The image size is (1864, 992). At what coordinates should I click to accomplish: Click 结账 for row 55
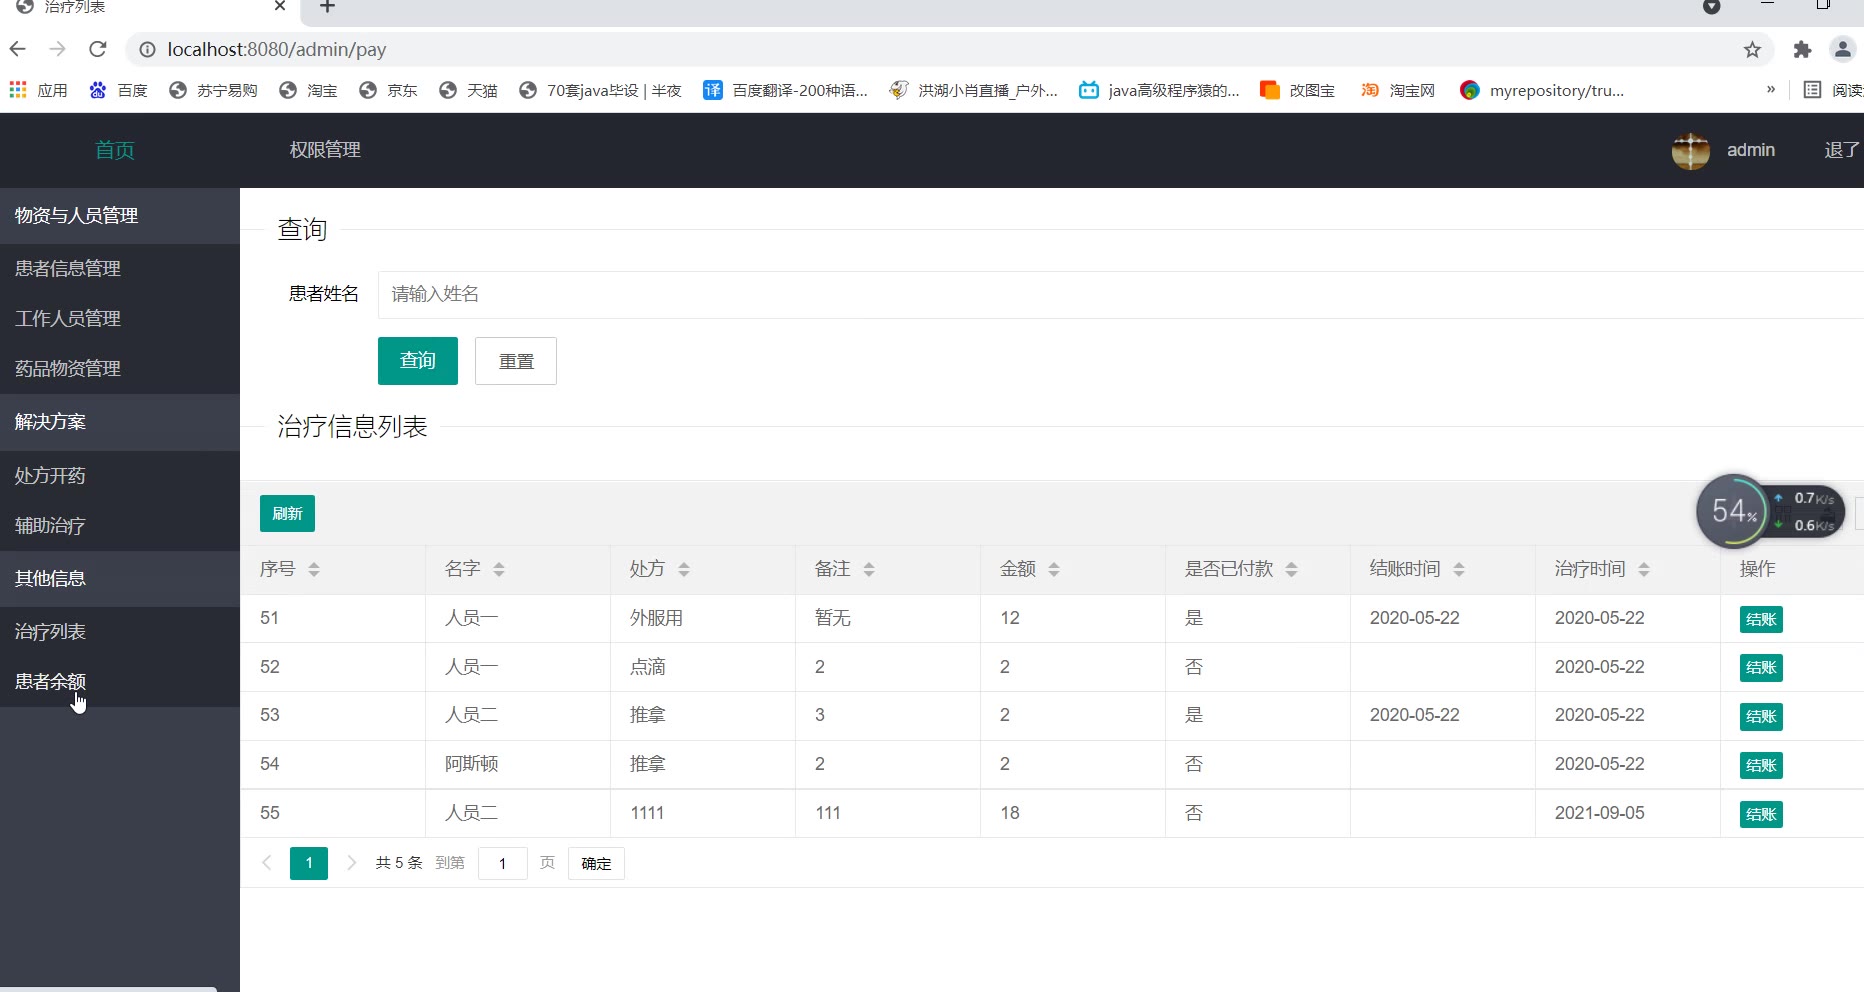click(x=1761, y=814)
